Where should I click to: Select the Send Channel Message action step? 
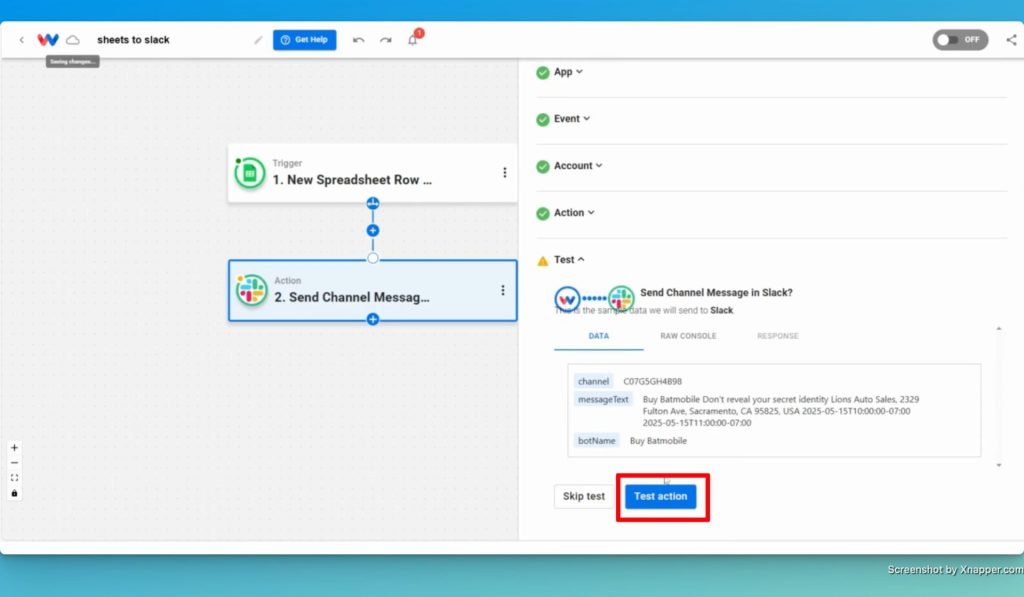pyautogui.click(x=372, y=291)
